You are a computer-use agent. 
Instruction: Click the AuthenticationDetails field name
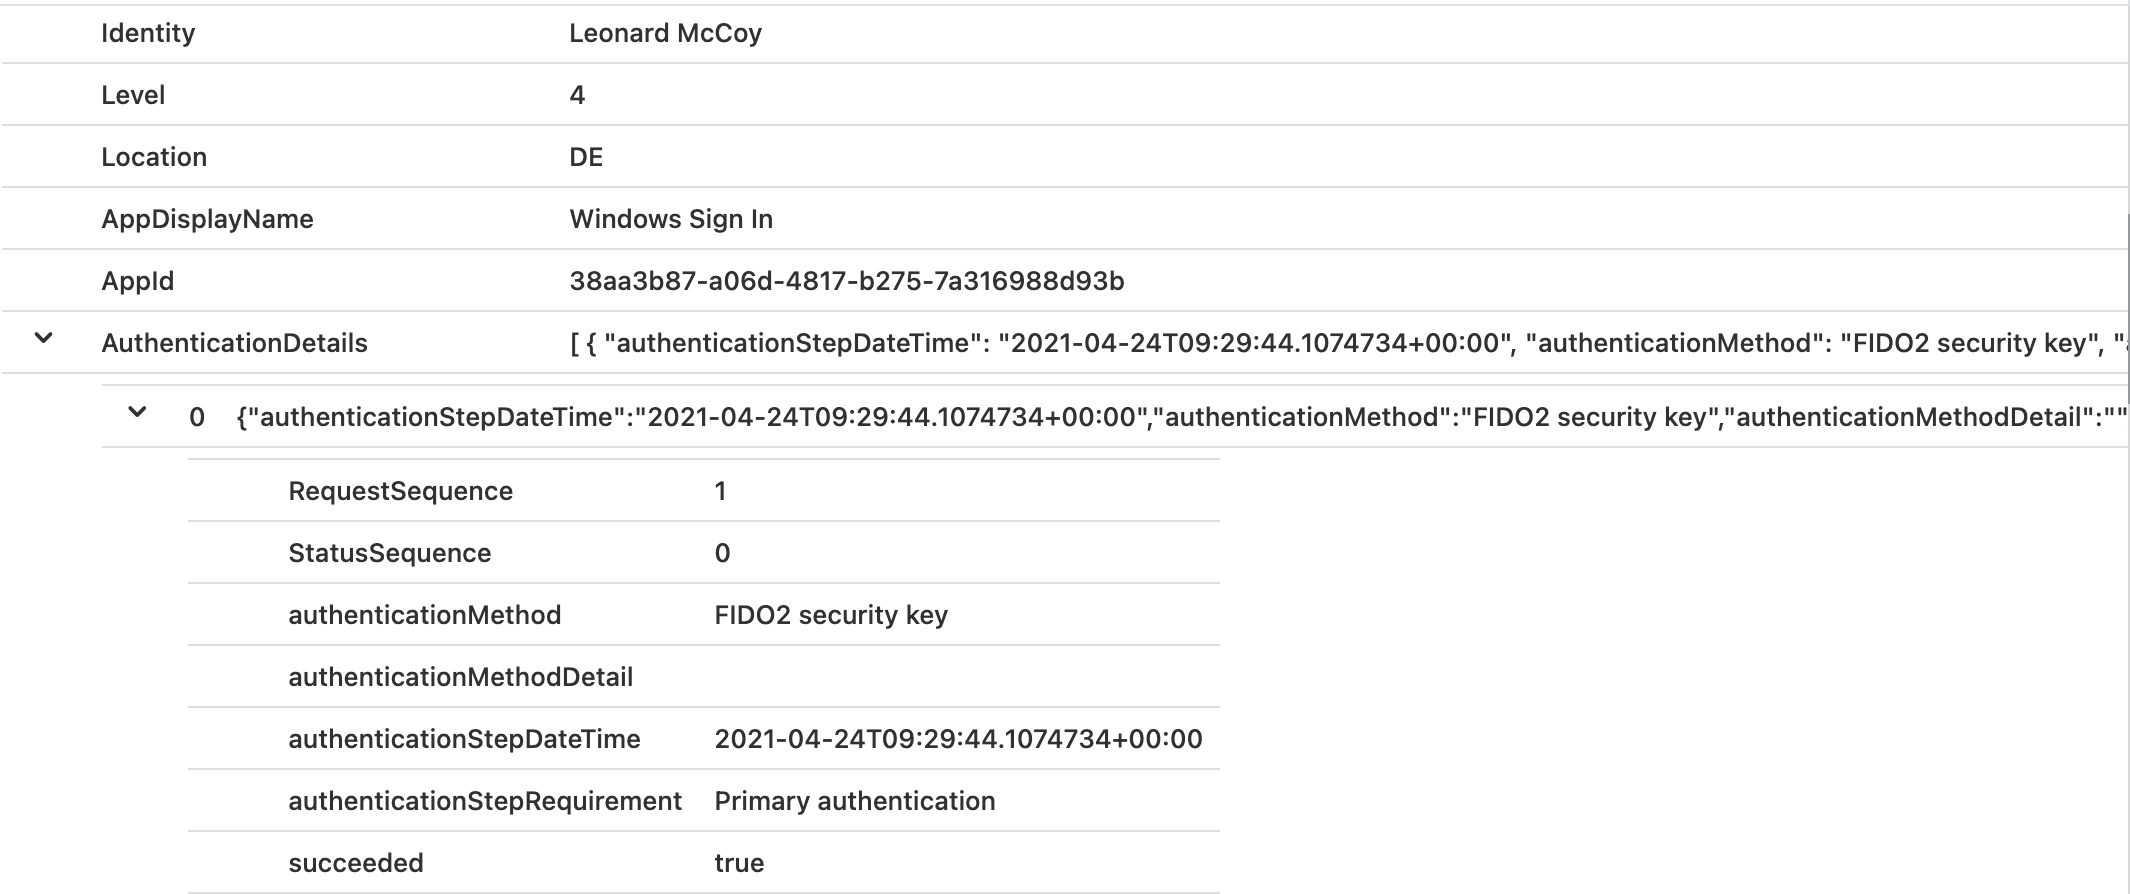234,343
